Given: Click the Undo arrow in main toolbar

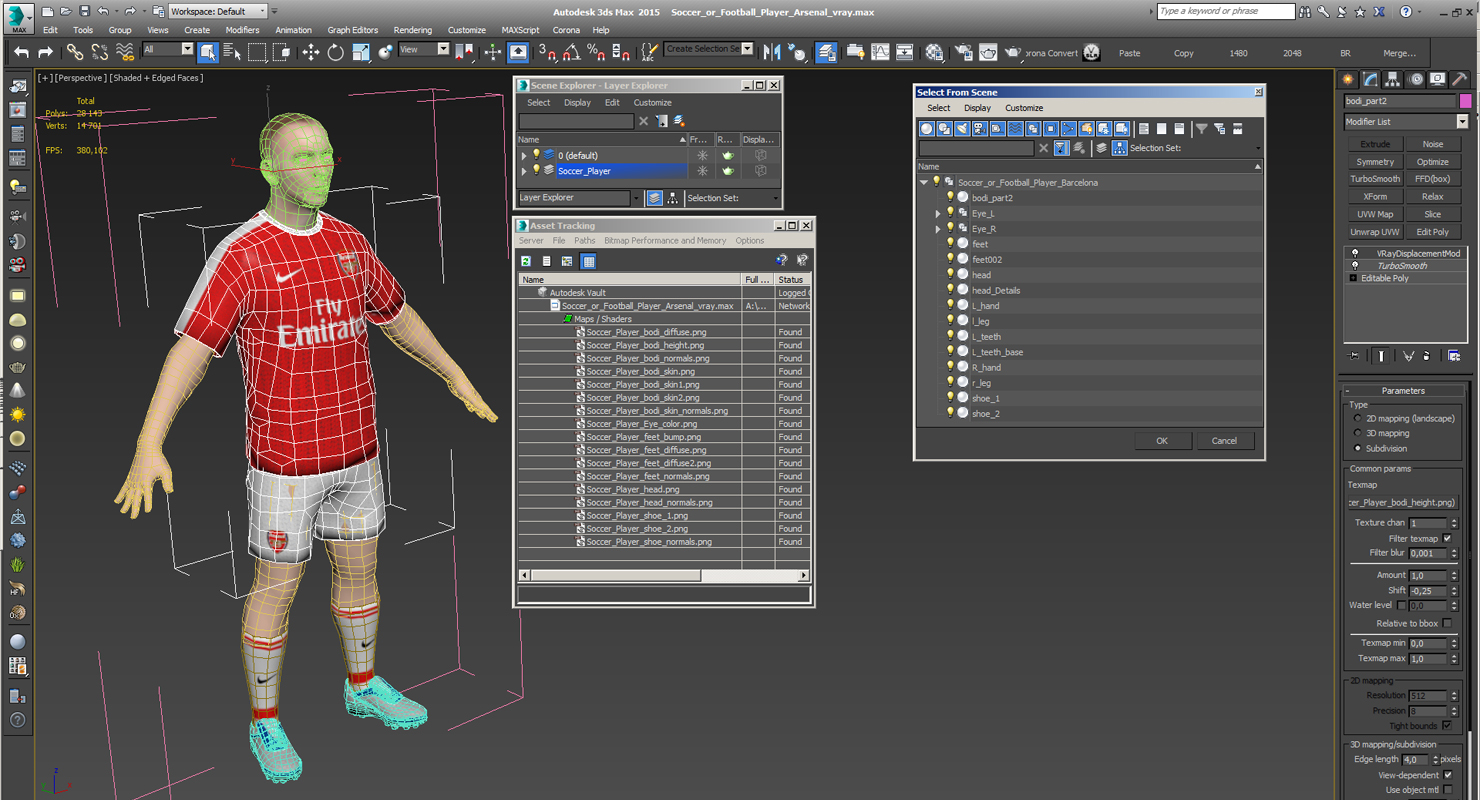Looking at the screenshot, I should pyautogui.click(x=21, y=52).
